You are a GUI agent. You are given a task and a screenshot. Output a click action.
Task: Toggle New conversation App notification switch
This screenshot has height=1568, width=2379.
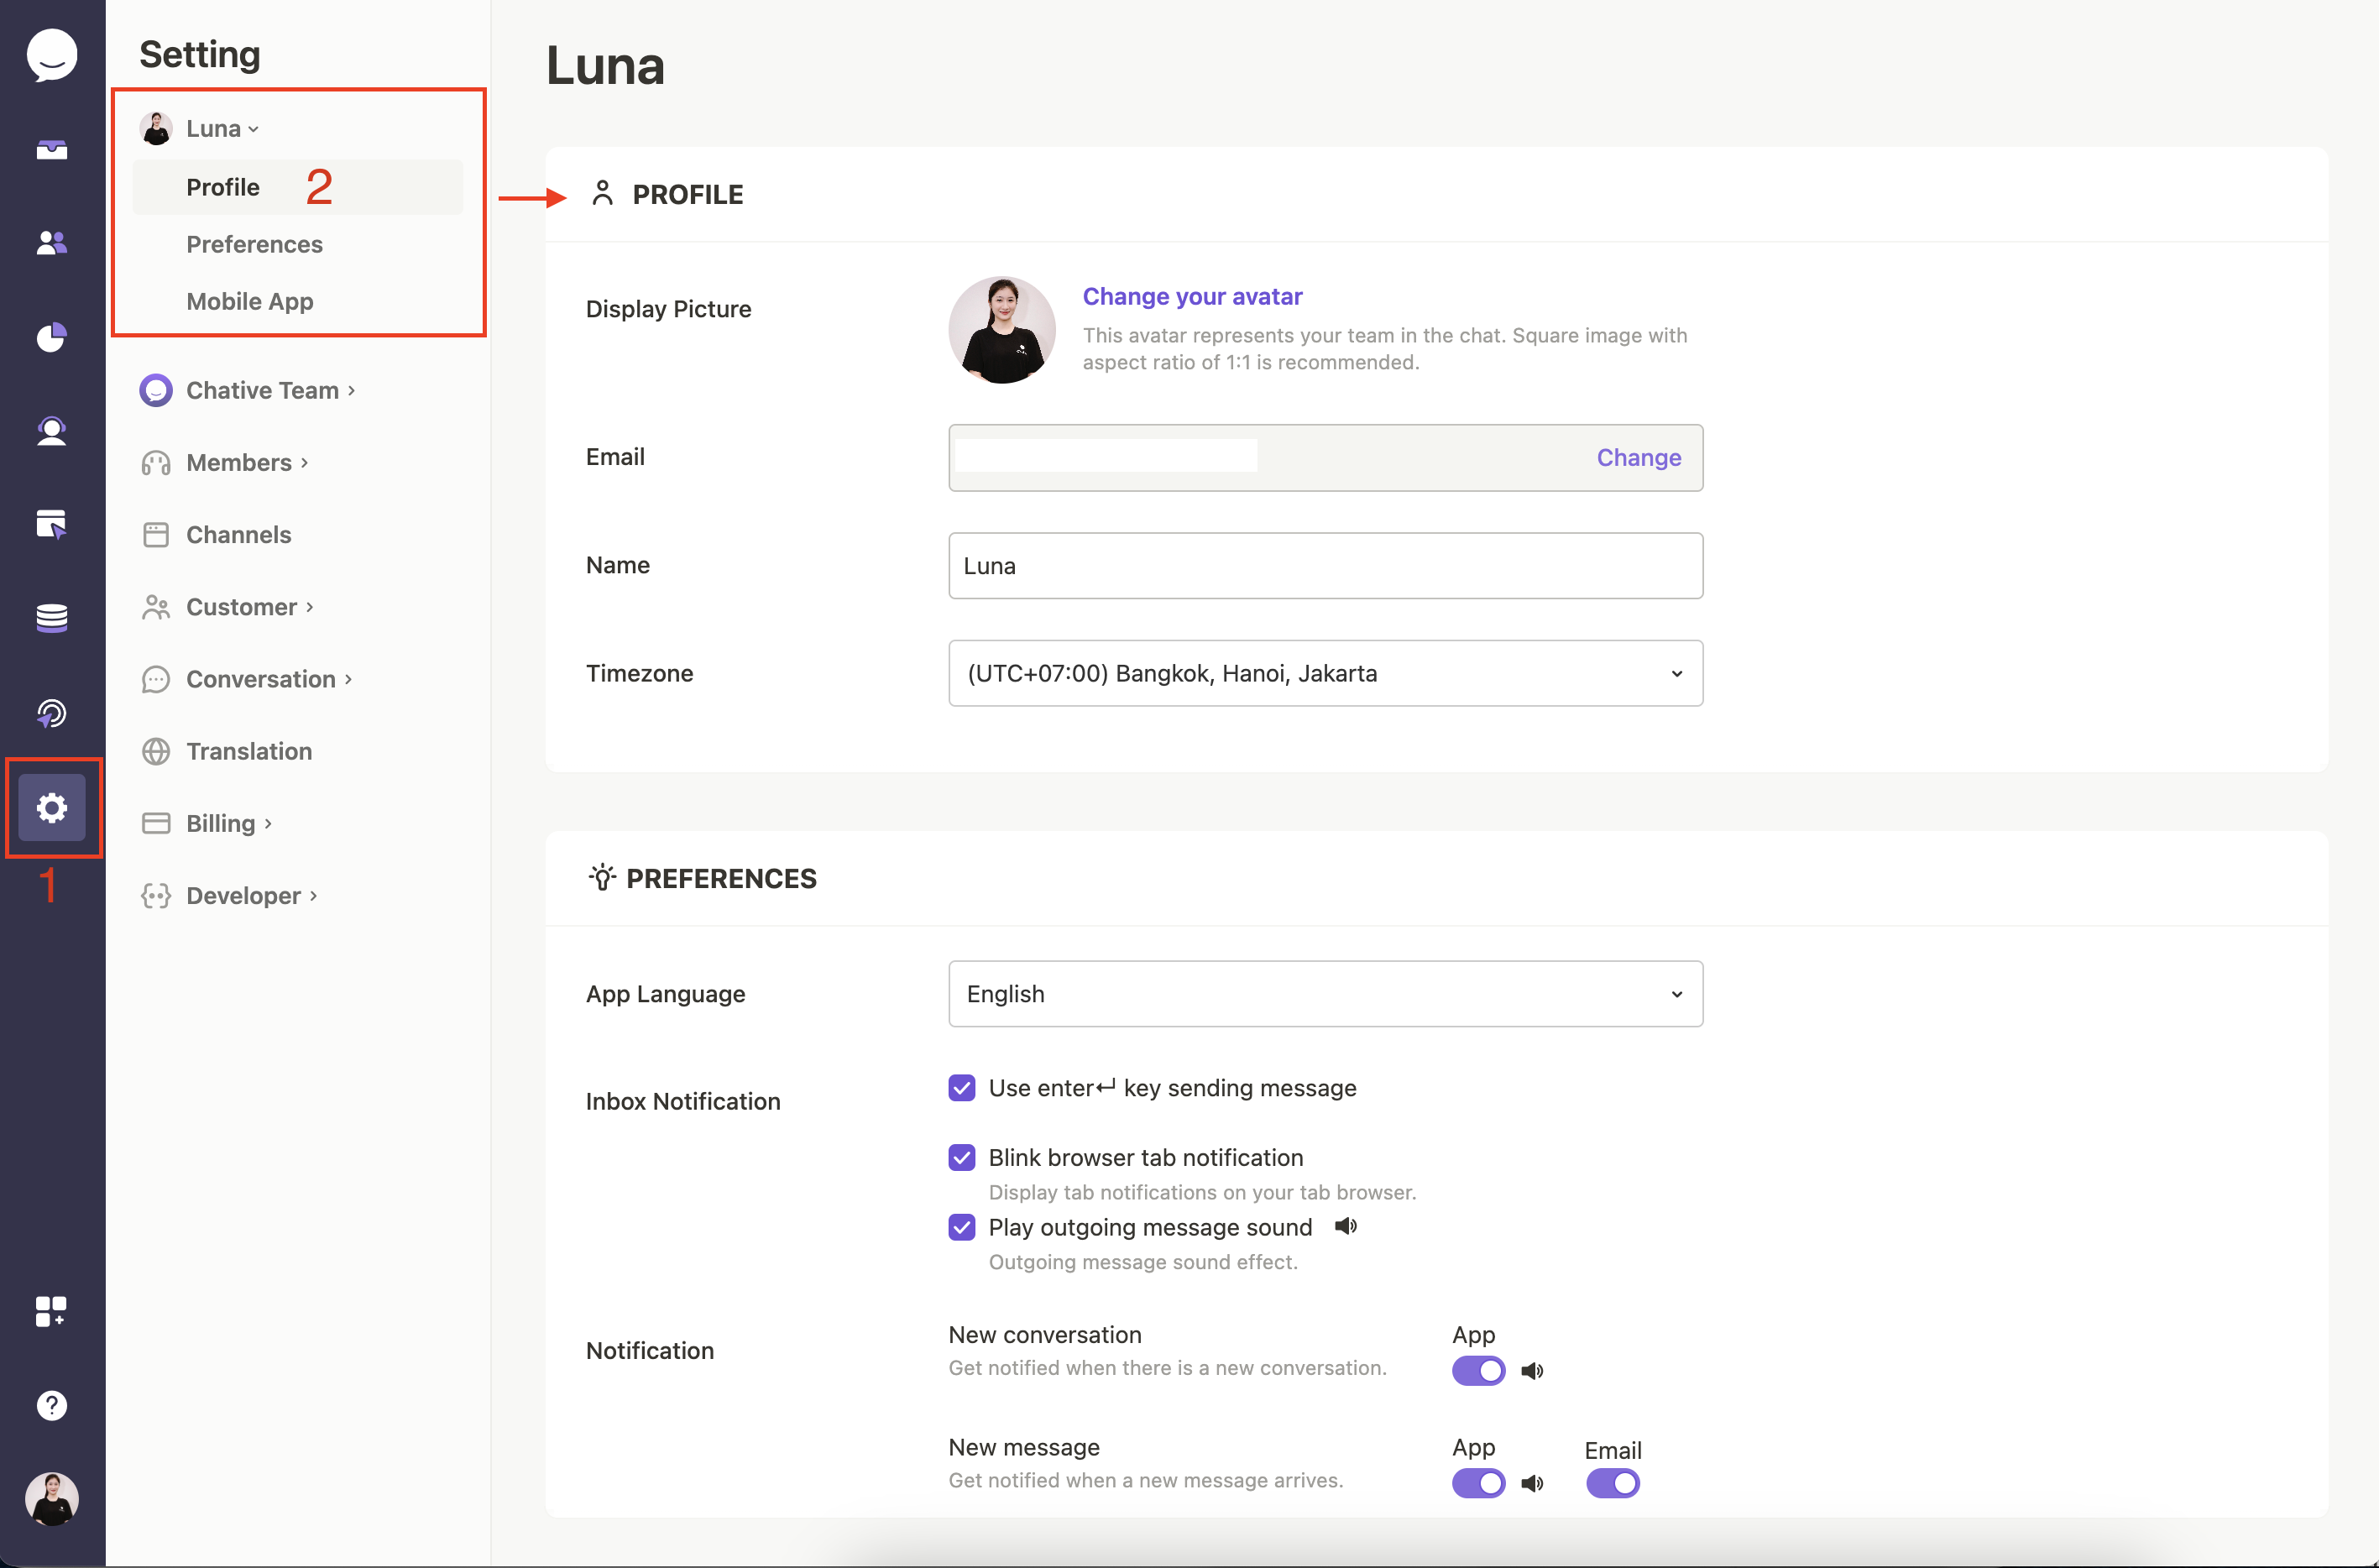pyautogui.click(x=1478, y=1370)
